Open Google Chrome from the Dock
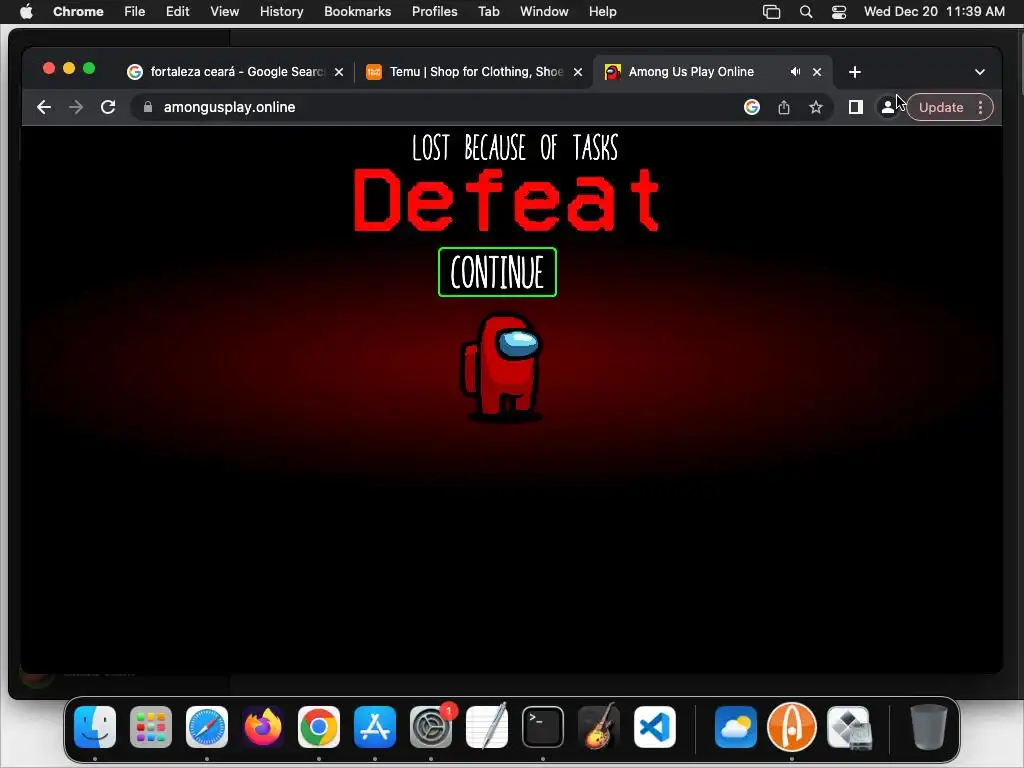This screenshot has width=1024, height=768. coord(319,727)
